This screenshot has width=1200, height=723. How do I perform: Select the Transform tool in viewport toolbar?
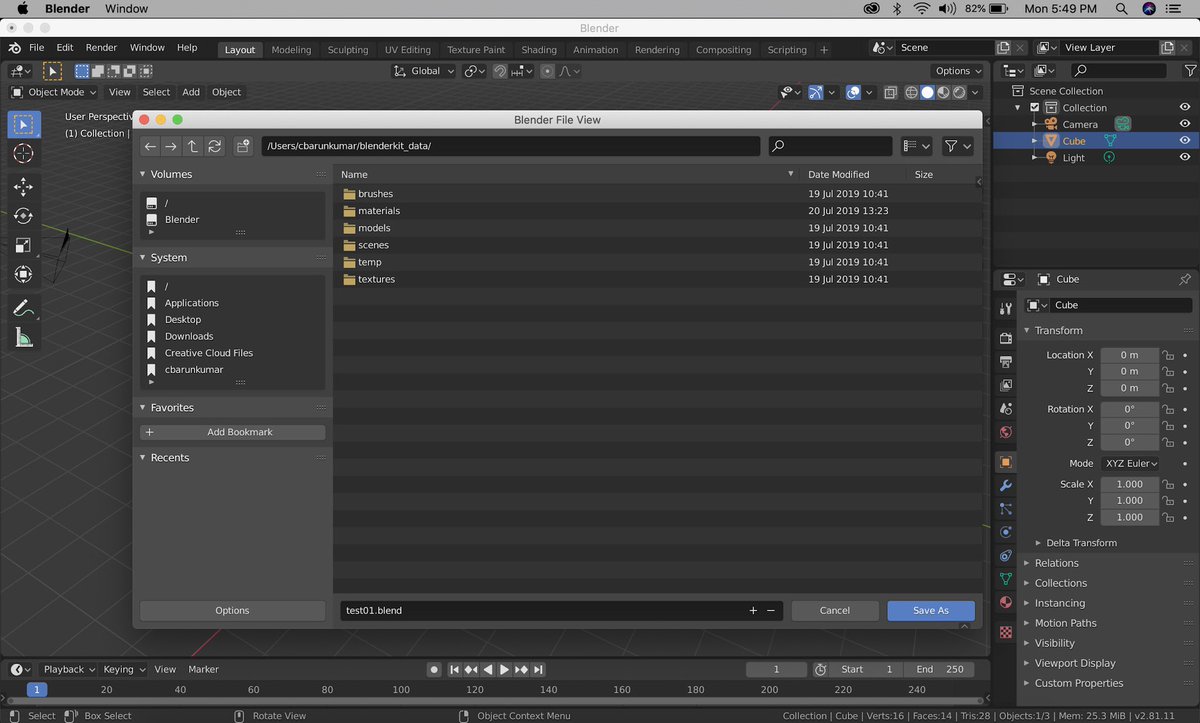[23, 274]
